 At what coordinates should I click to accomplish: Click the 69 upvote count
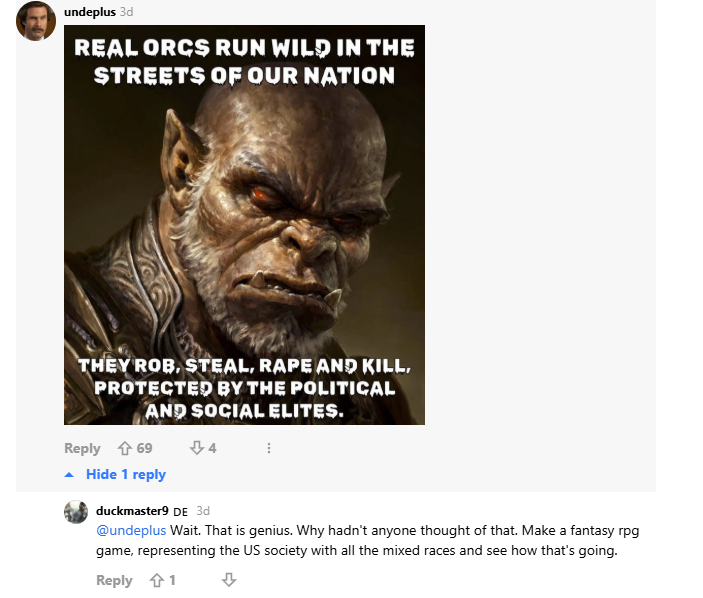point(144,448)
